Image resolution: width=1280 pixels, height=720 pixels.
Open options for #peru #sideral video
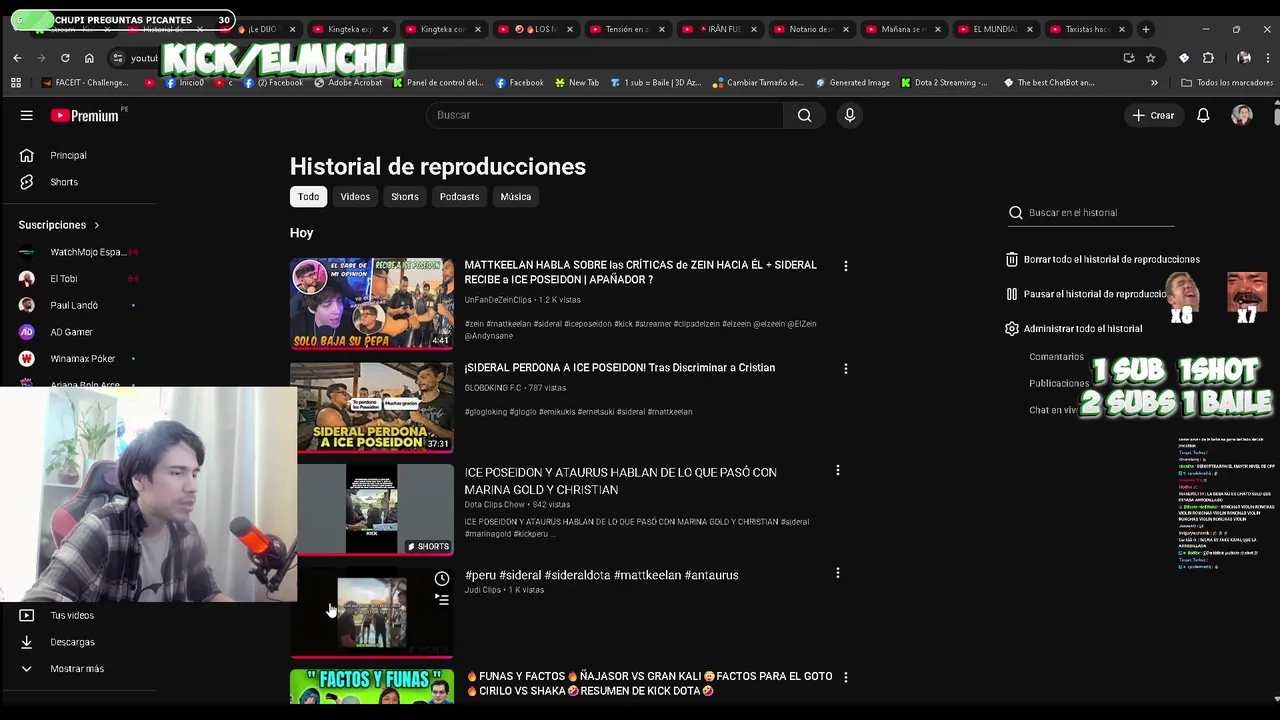(x=838, y=573)
